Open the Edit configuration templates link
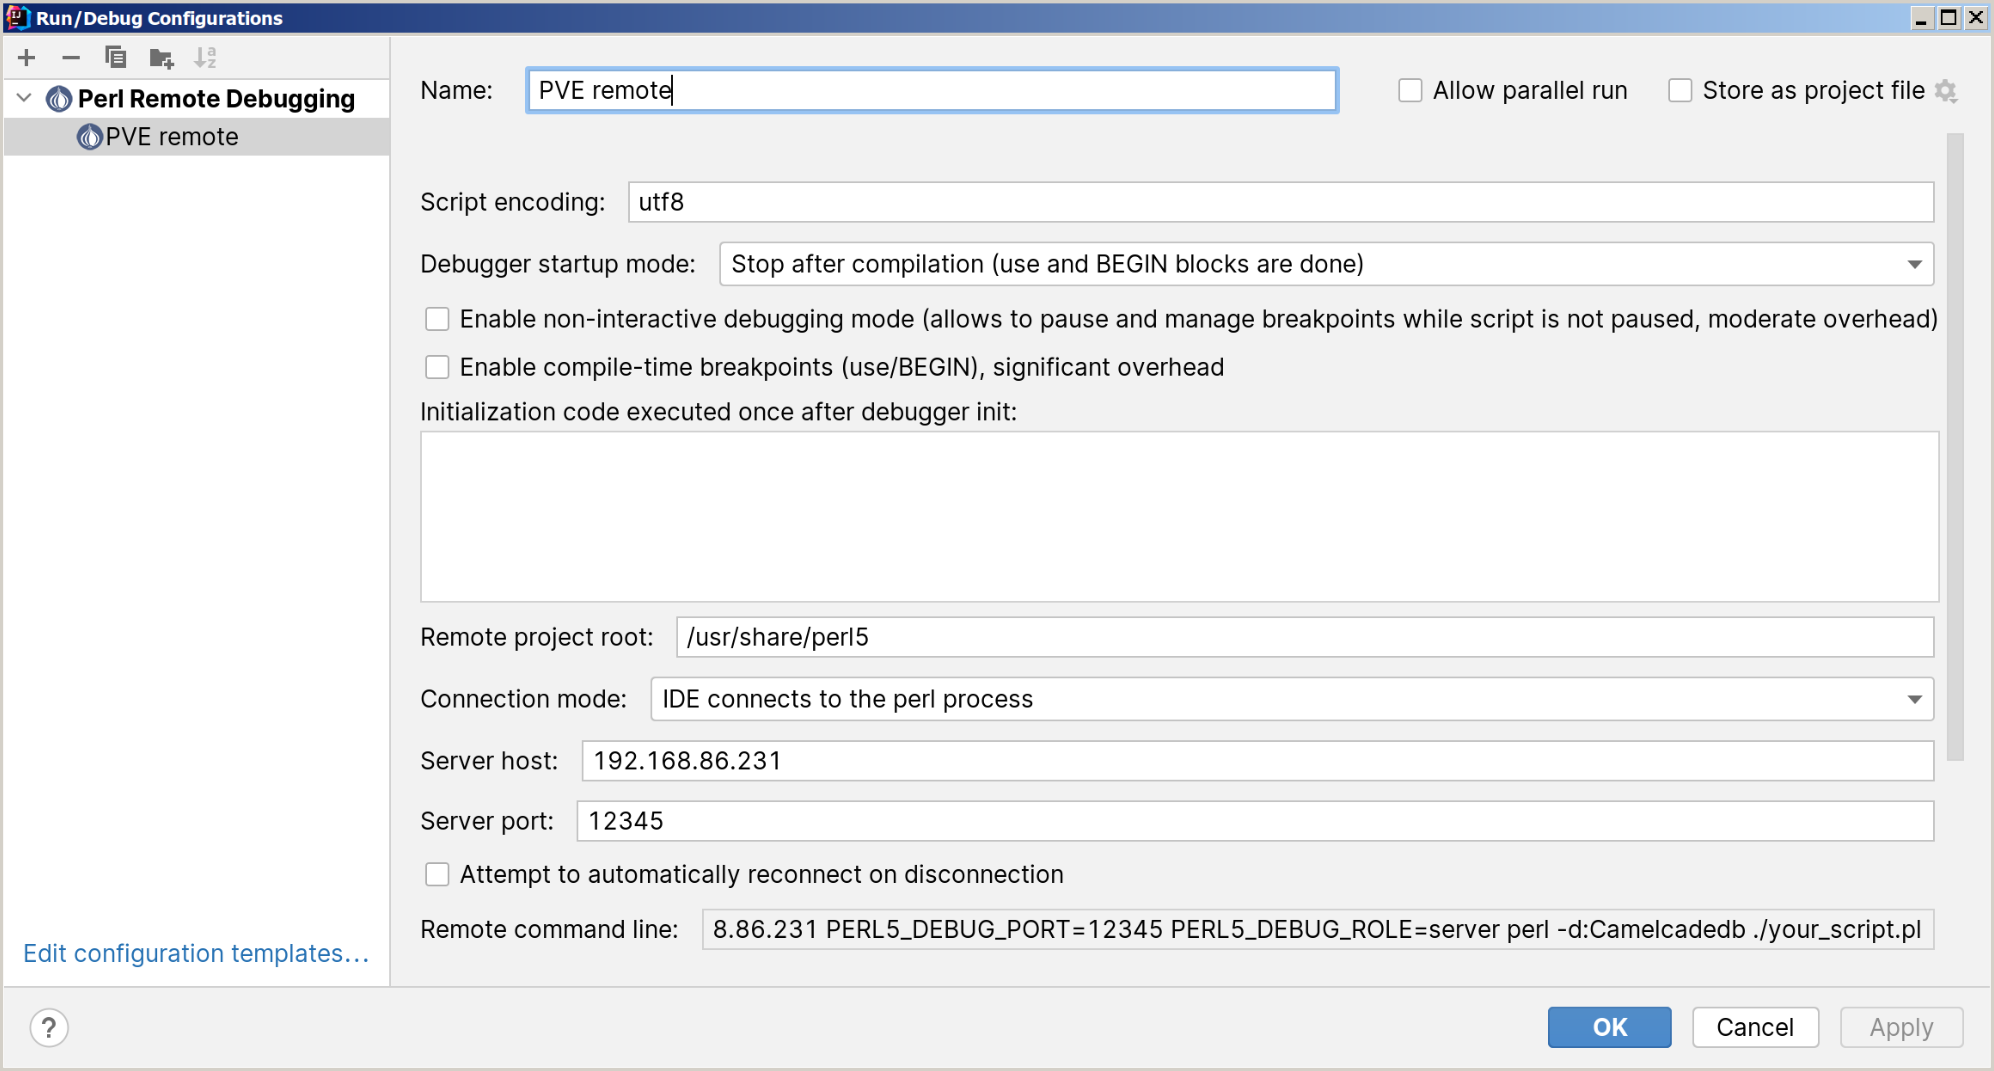Viewport: 1994px width, 1071px height. point(196,953)
